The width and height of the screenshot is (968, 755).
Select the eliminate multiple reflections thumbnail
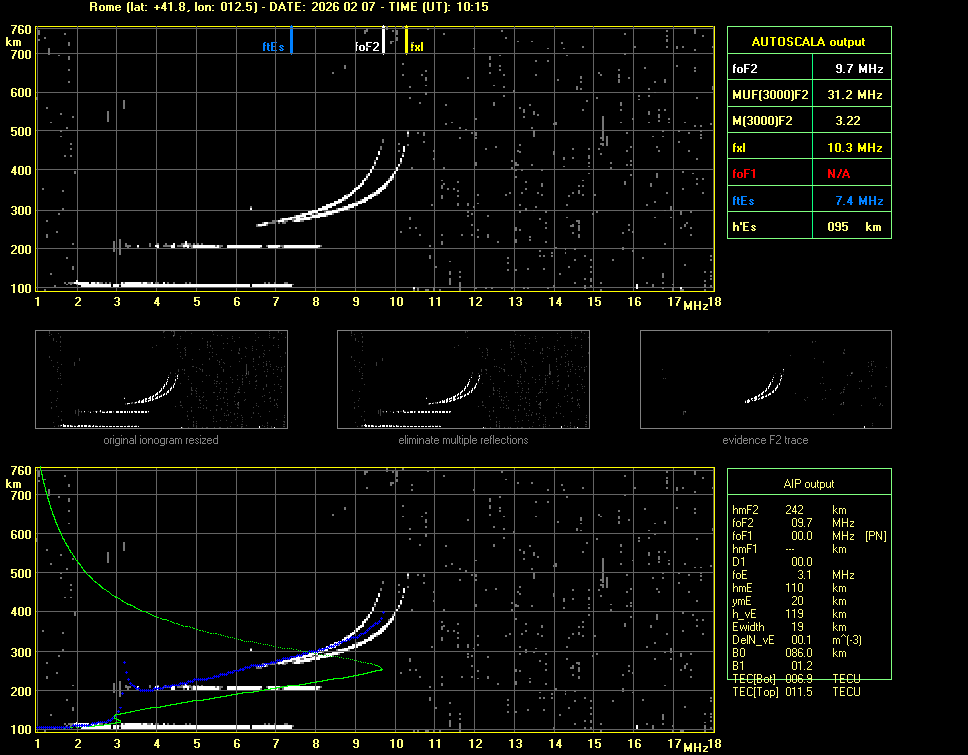point(463,381)
